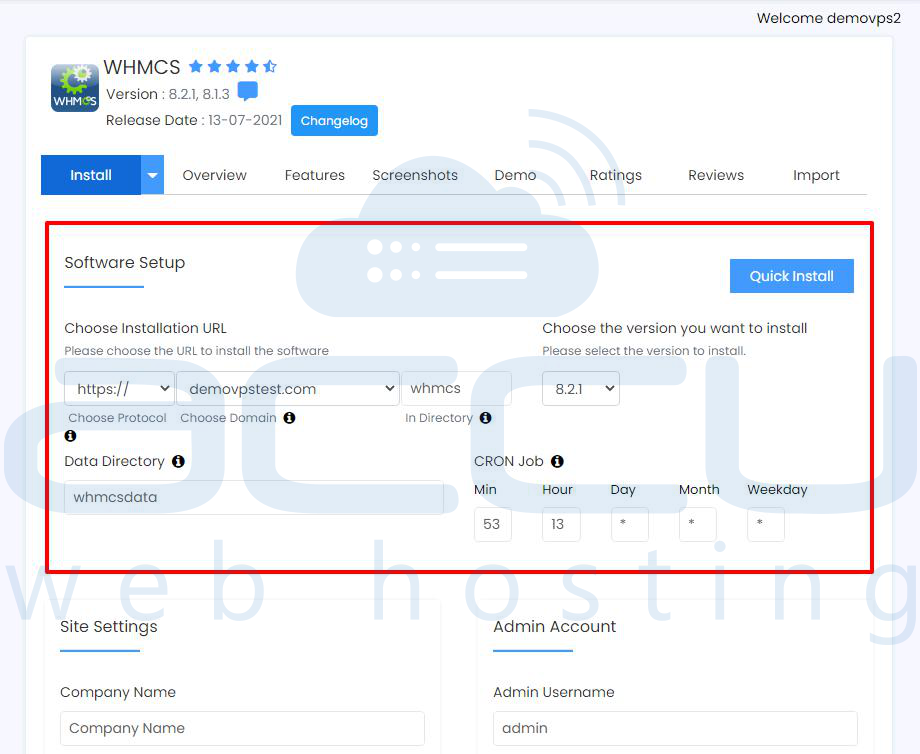Image resolution: width=920 pixels, height=754 pixels.
Task: Click the Changelog button
Action: click(x=334, y=120)
